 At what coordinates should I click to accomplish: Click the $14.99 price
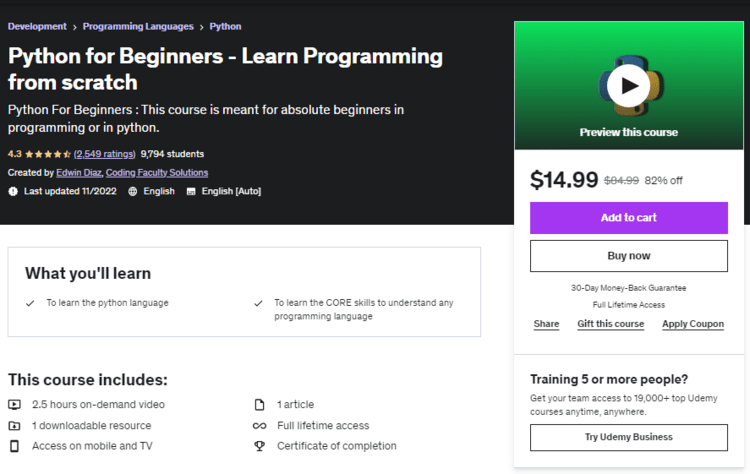pyautogui.click(x=564, y=180)
